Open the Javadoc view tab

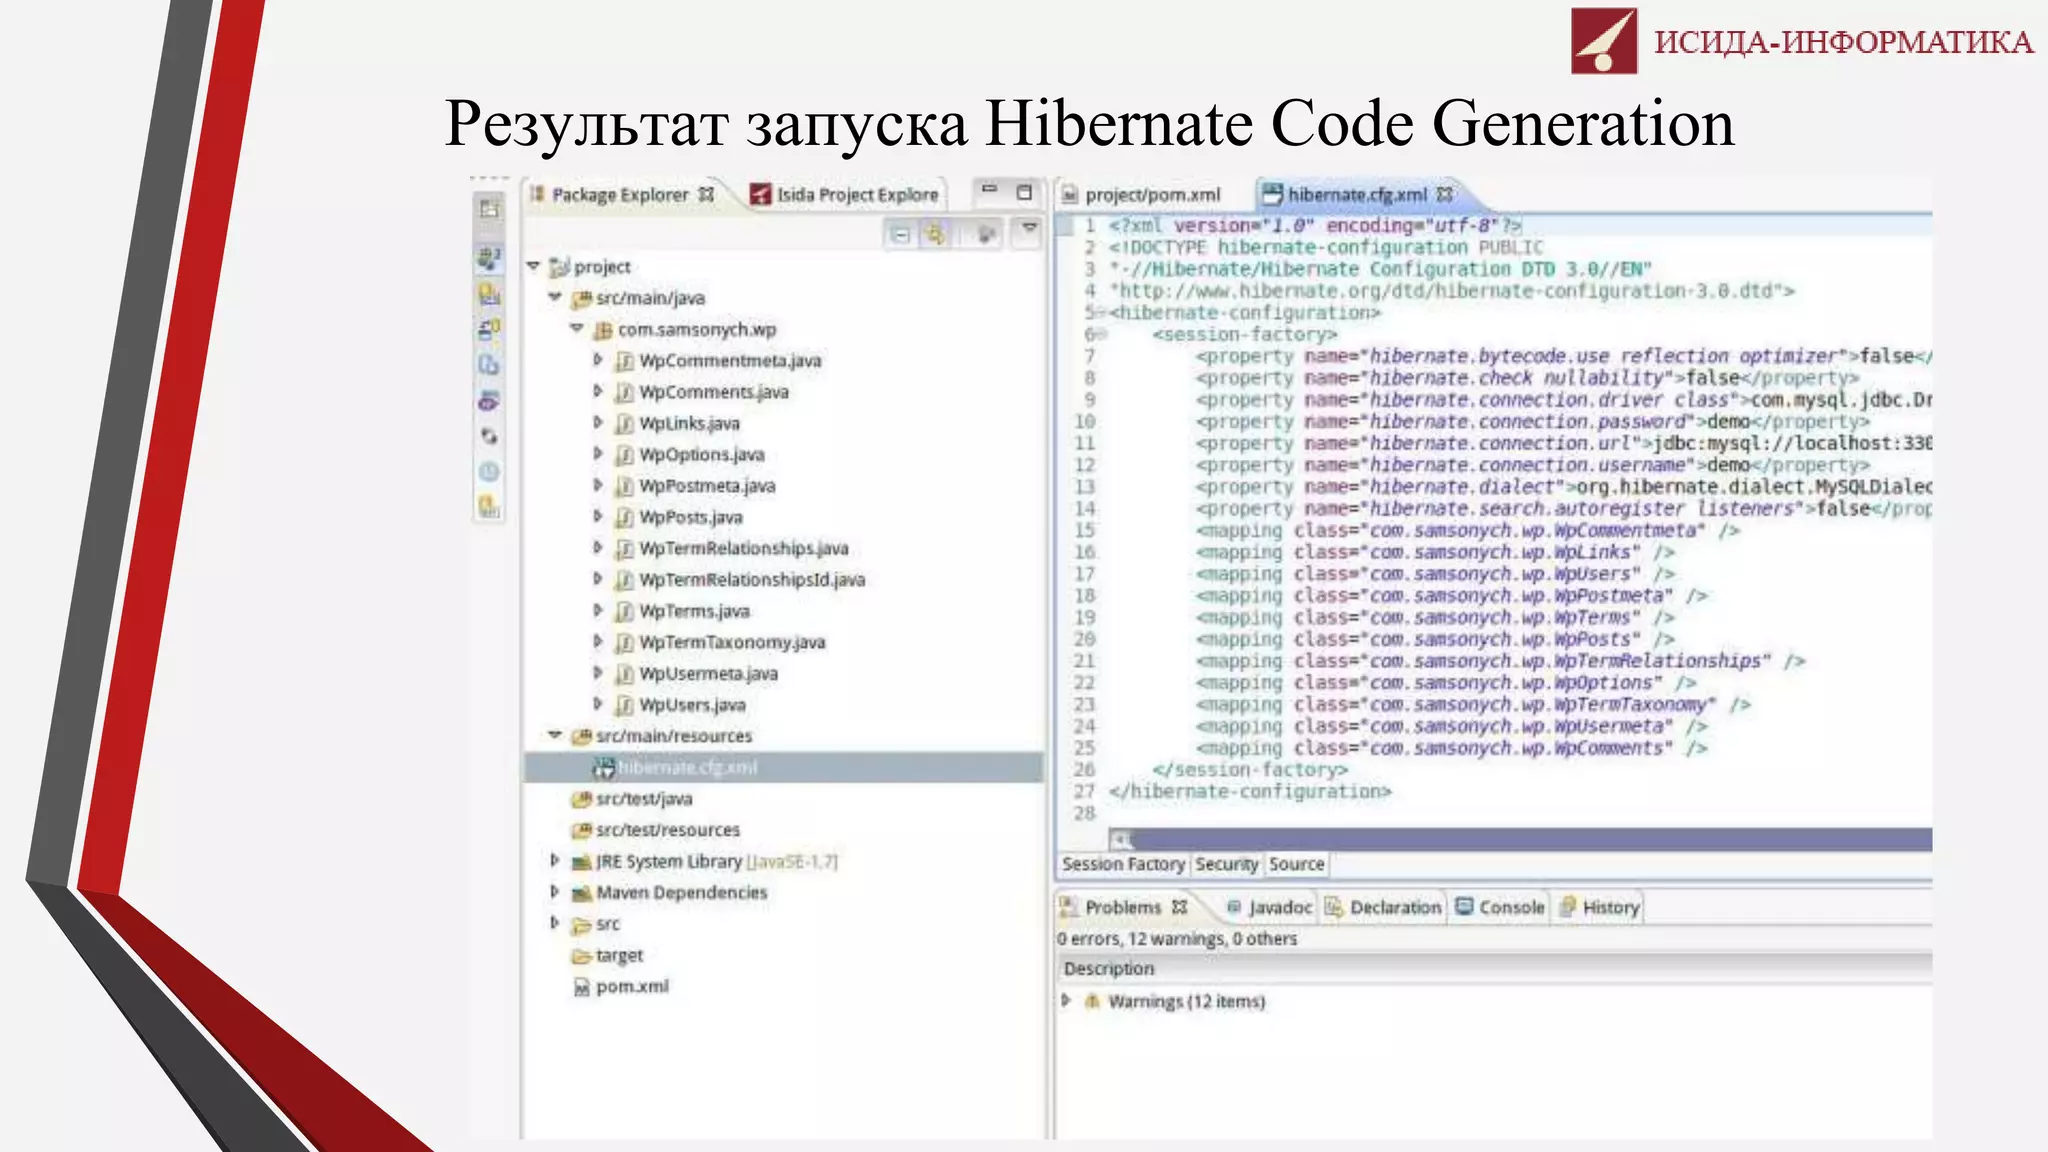(x=1269, y=907)
